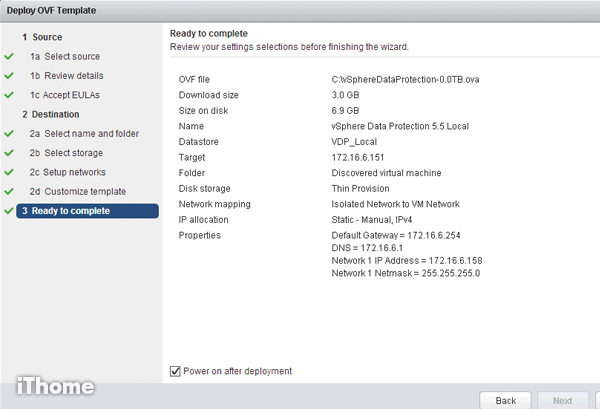Screen dimensions: 600x409
Task: Click the checkmark icon next to Accept EULAs
Action: (9, 95)
